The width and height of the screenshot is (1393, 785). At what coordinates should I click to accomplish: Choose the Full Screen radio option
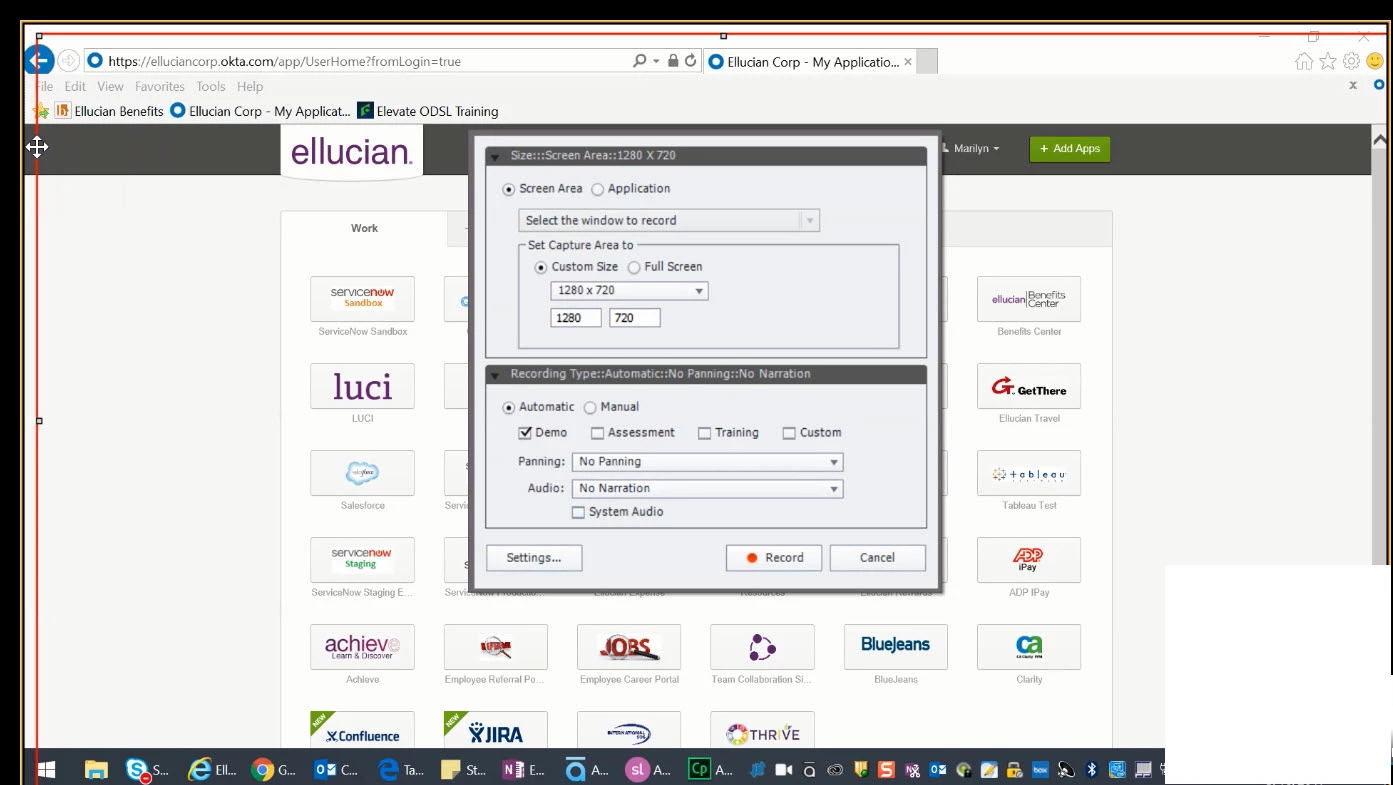click(x=634, y=267)
